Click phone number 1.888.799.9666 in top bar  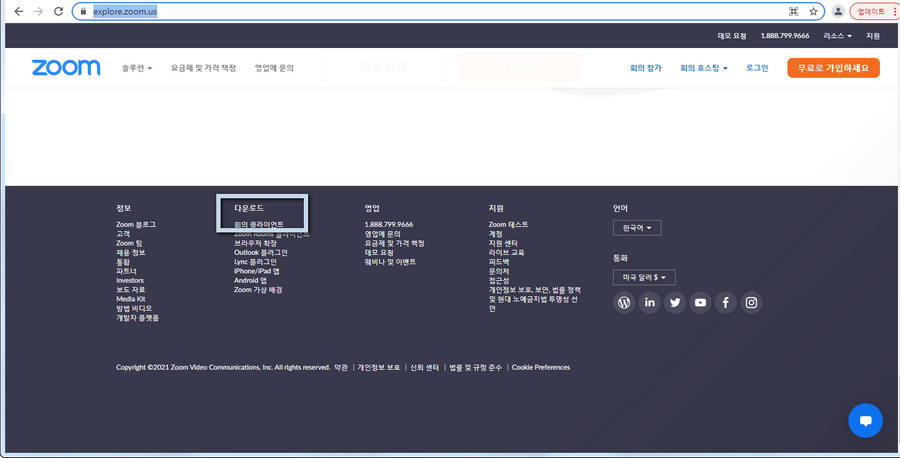click(x=785, y=36)
